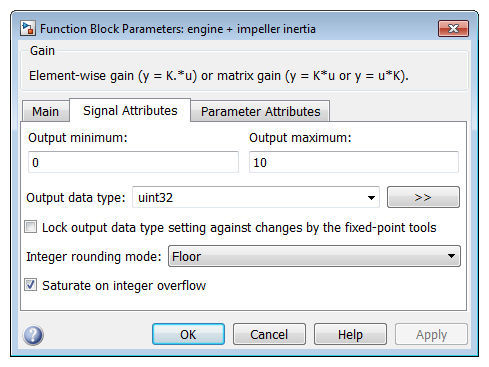Click the Apply button

(431, 334)
